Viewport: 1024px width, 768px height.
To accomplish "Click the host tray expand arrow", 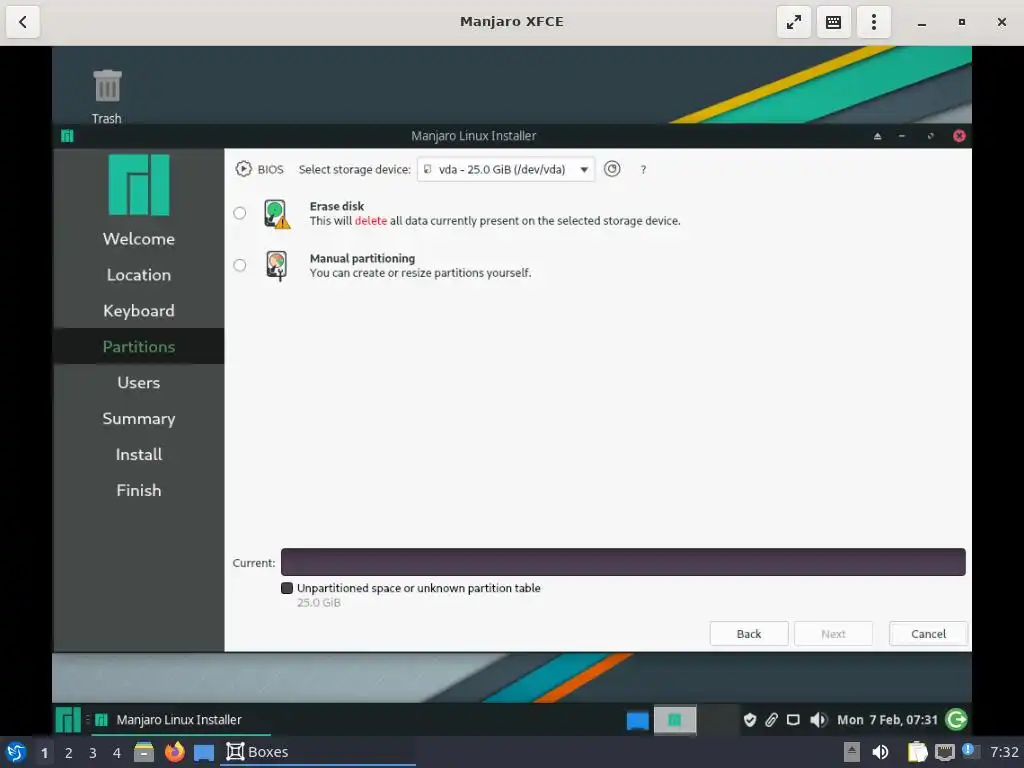I will (852, 752).
